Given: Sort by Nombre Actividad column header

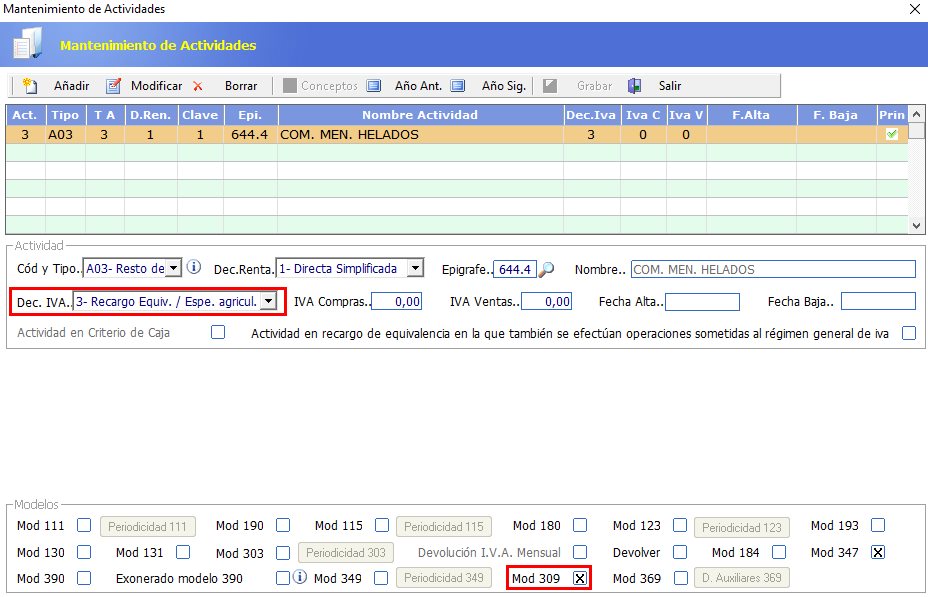Looking at the screenshot, I should point(420,115).
